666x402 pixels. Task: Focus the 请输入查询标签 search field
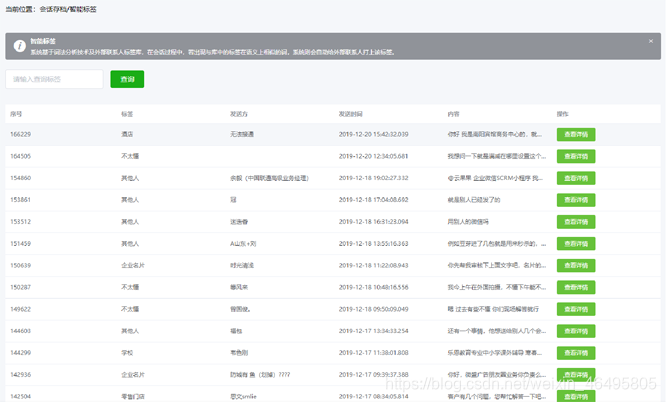54,79
